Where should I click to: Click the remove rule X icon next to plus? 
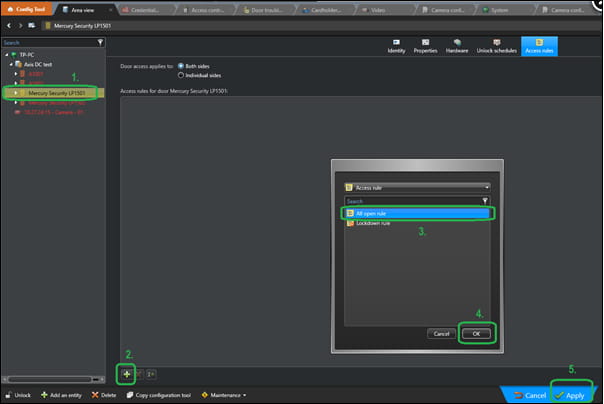(x=139, y=374)
